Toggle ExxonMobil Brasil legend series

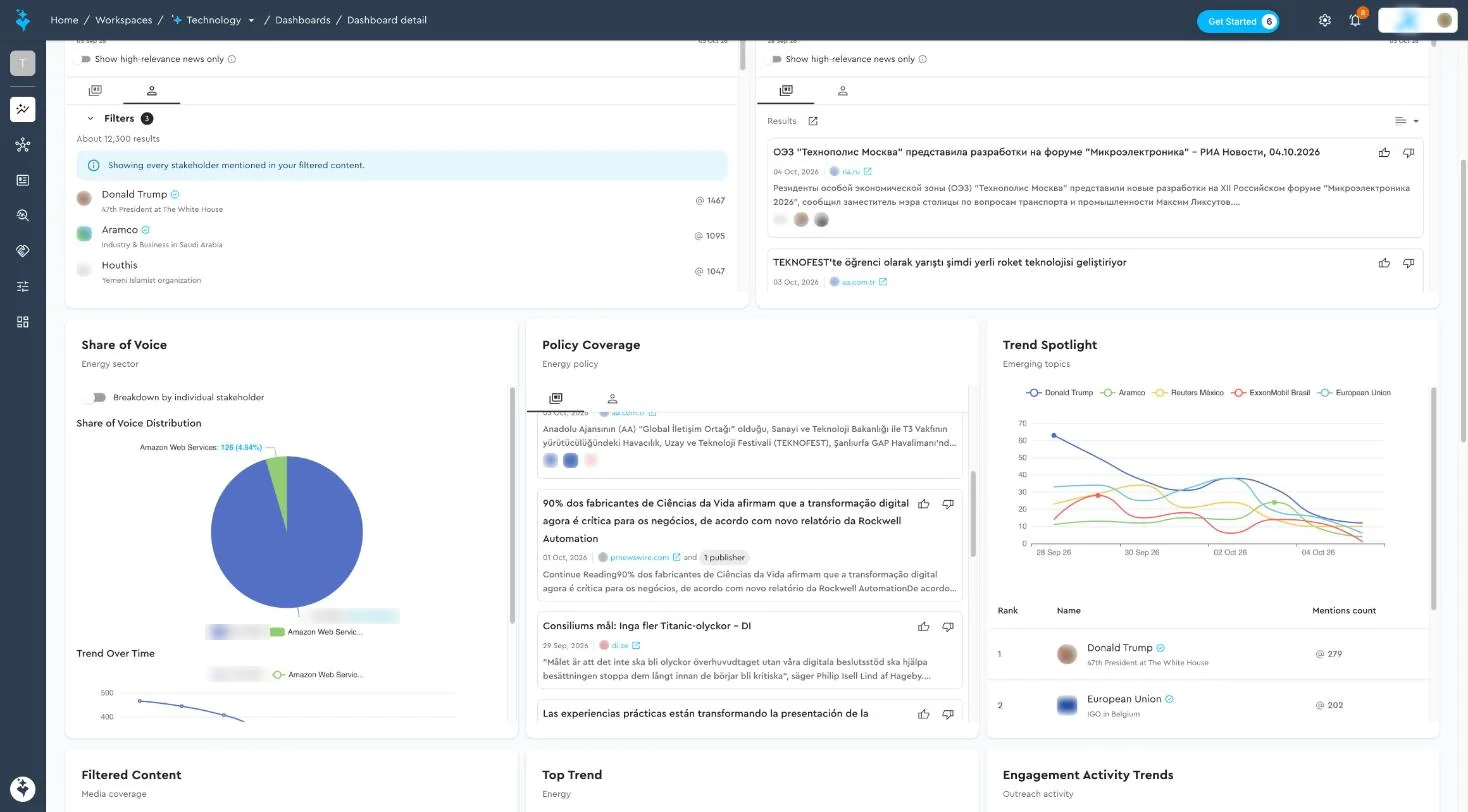(1270, 393)
